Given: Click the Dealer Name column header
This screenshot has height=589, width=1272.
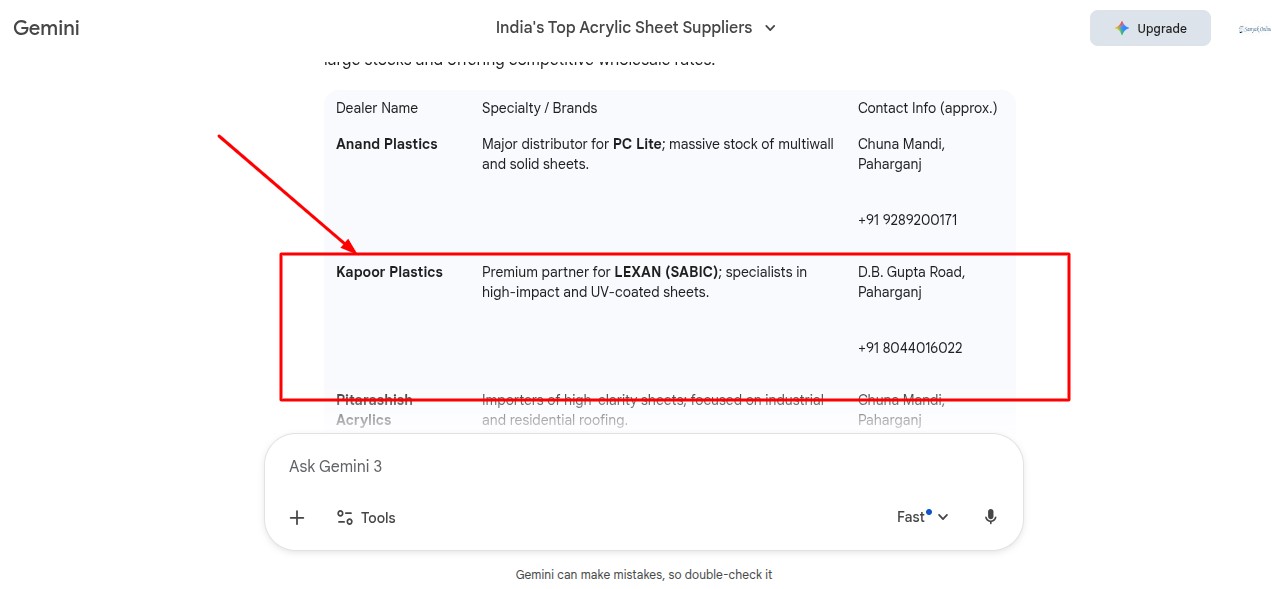Looking at the screenshot, I should point(377,108).
